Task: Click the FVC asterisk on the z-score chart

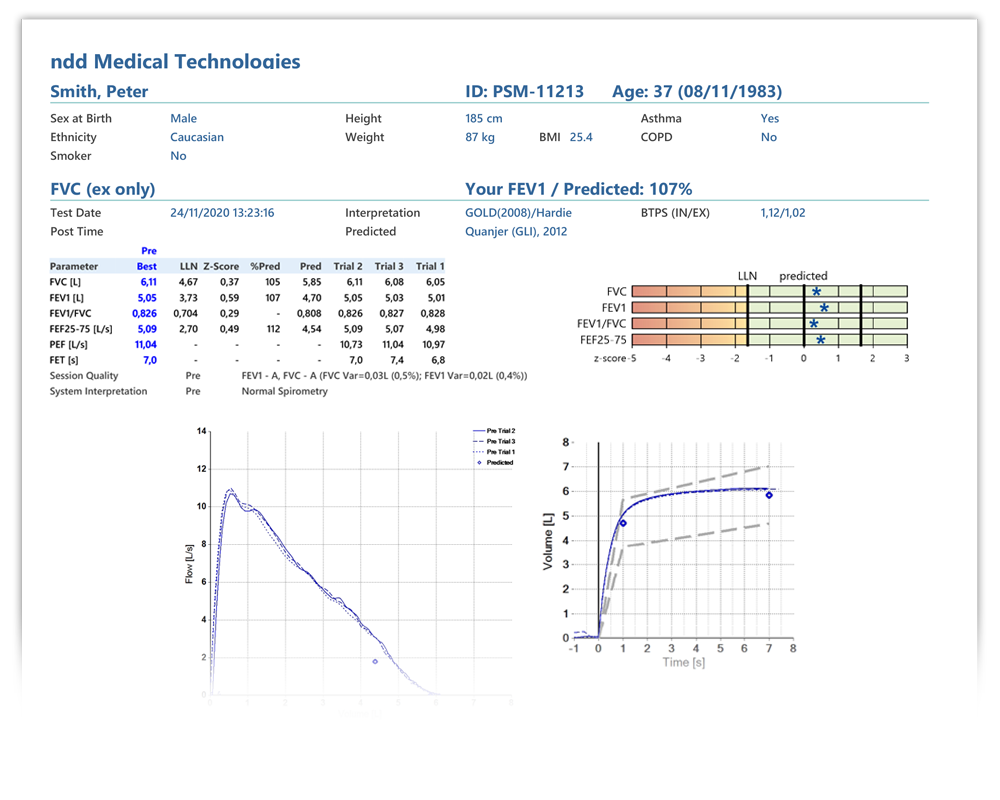Action: [x=816, y=292]
